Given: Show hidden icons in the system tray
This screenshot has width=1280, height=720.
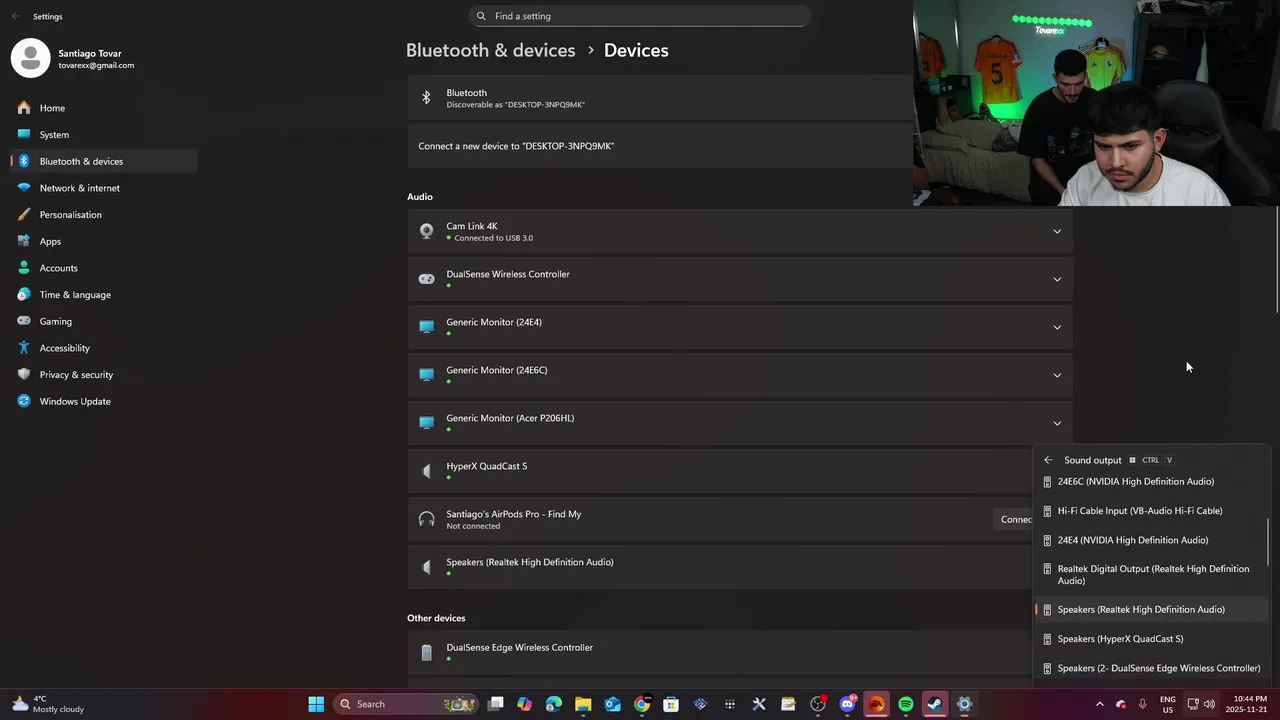Looking at the screenshot, I should (x=1100, y=704).
